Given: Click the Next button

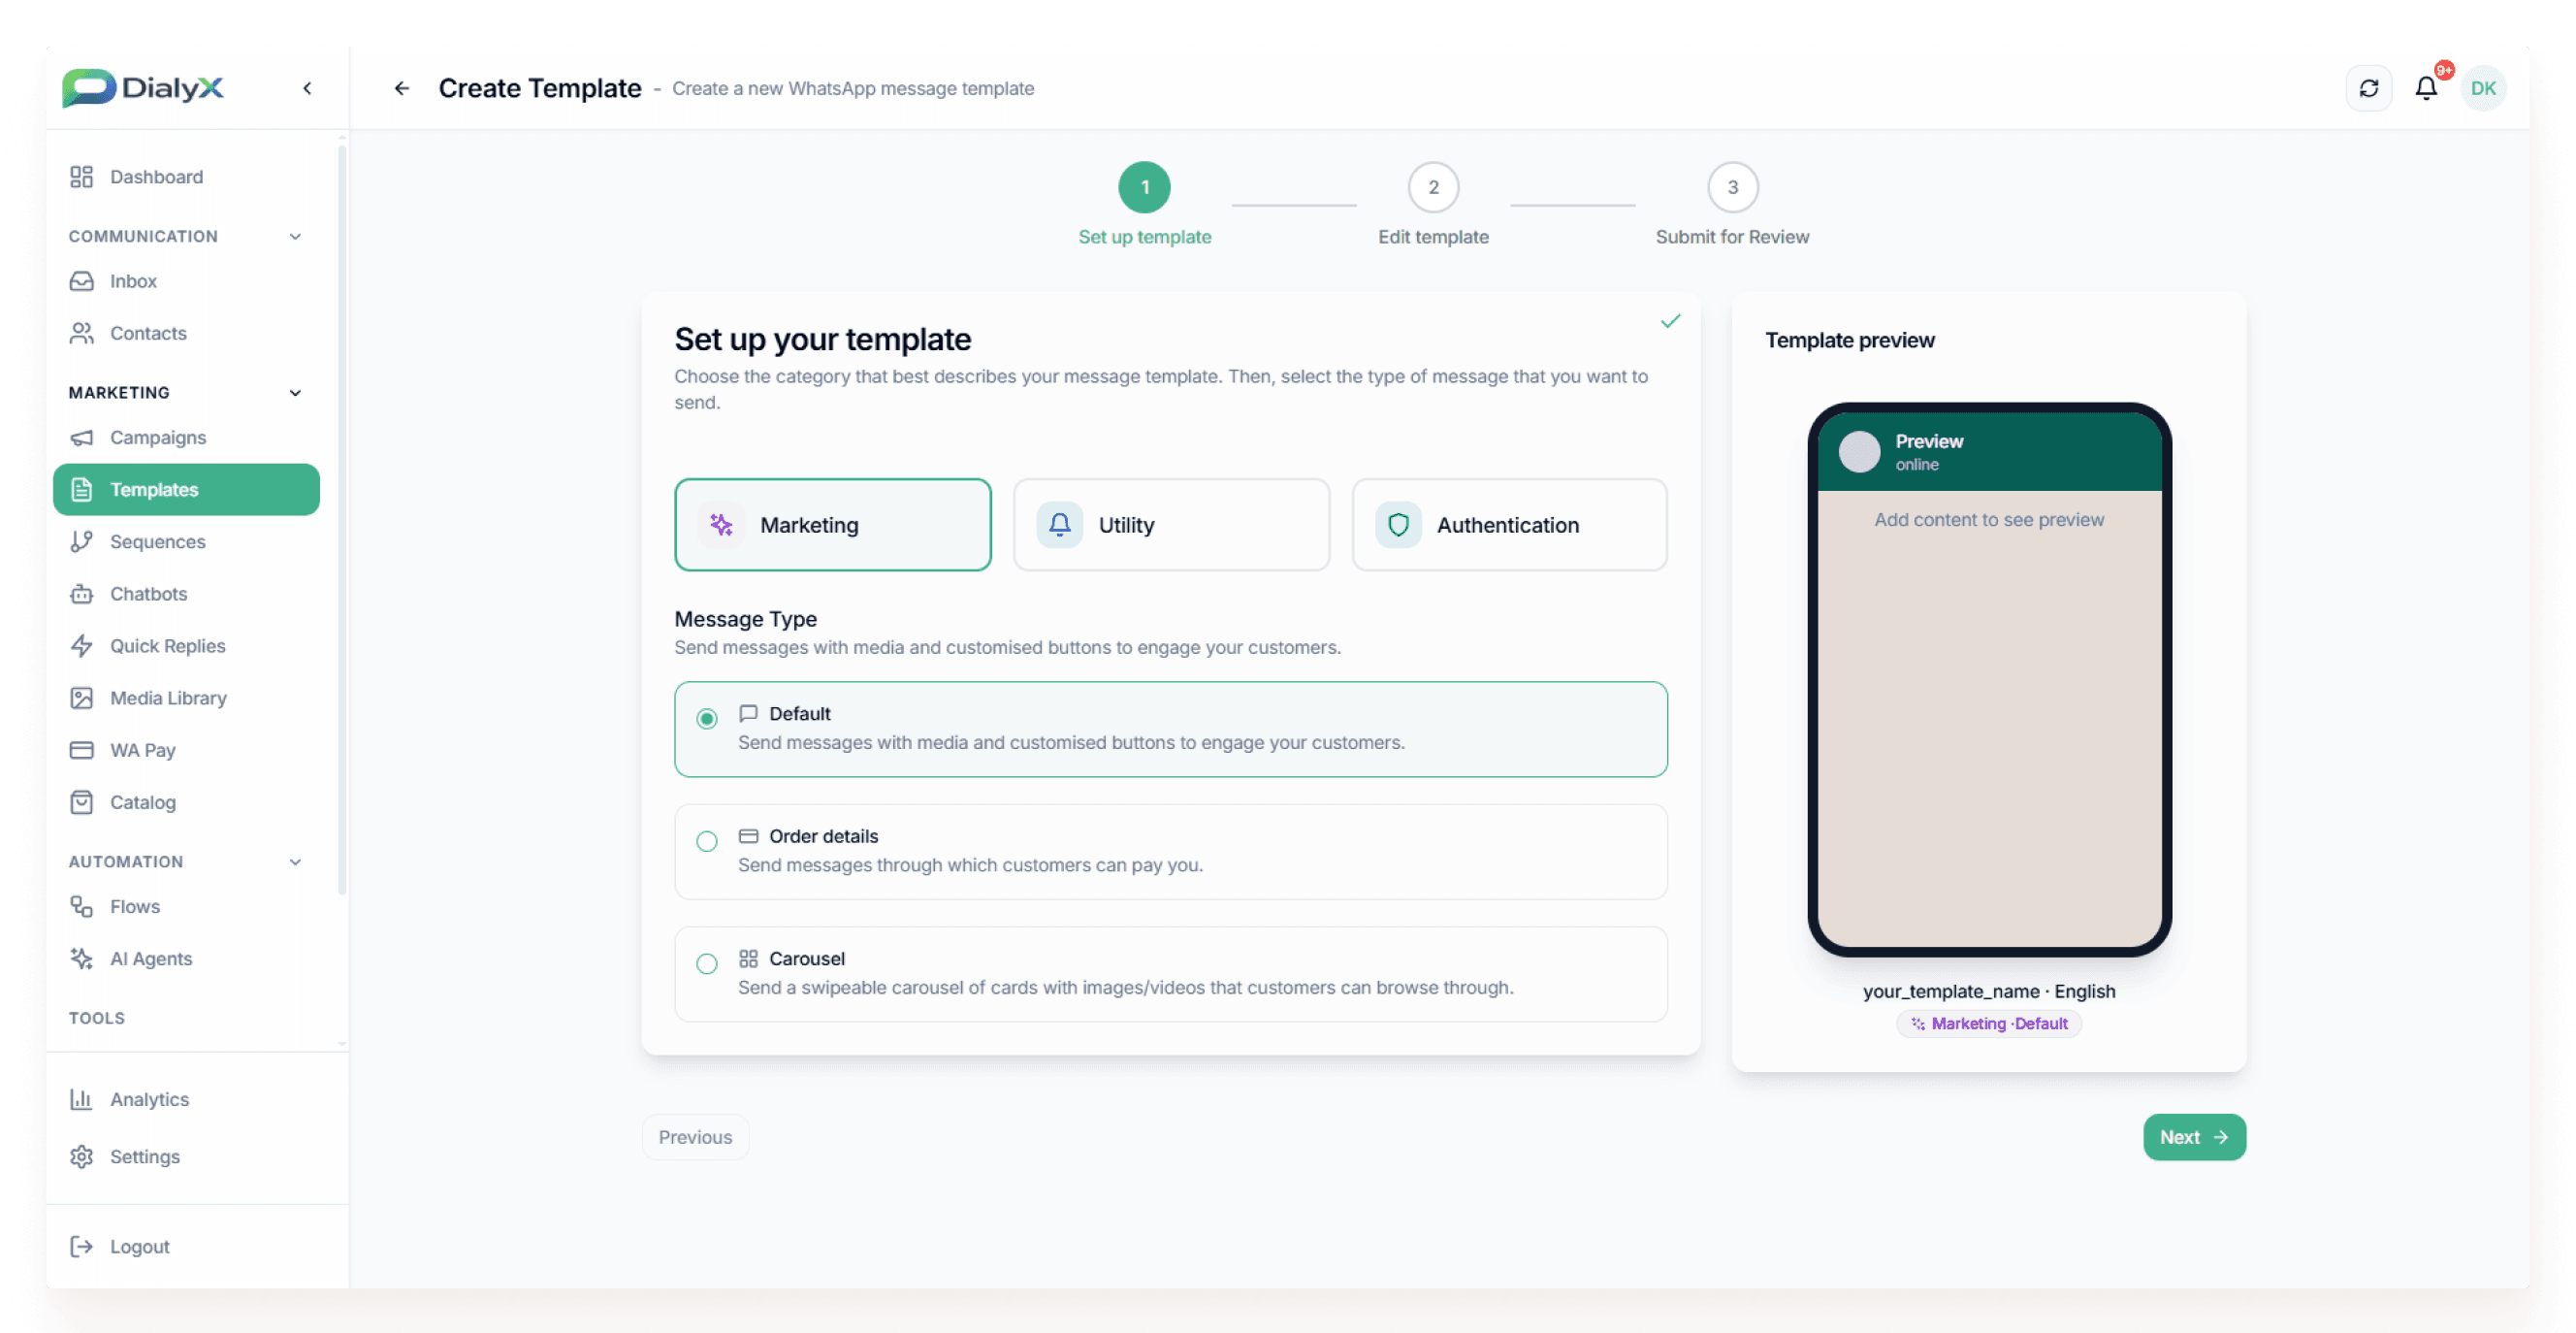Looking at the screenshot, I should coord(2194,1136).
